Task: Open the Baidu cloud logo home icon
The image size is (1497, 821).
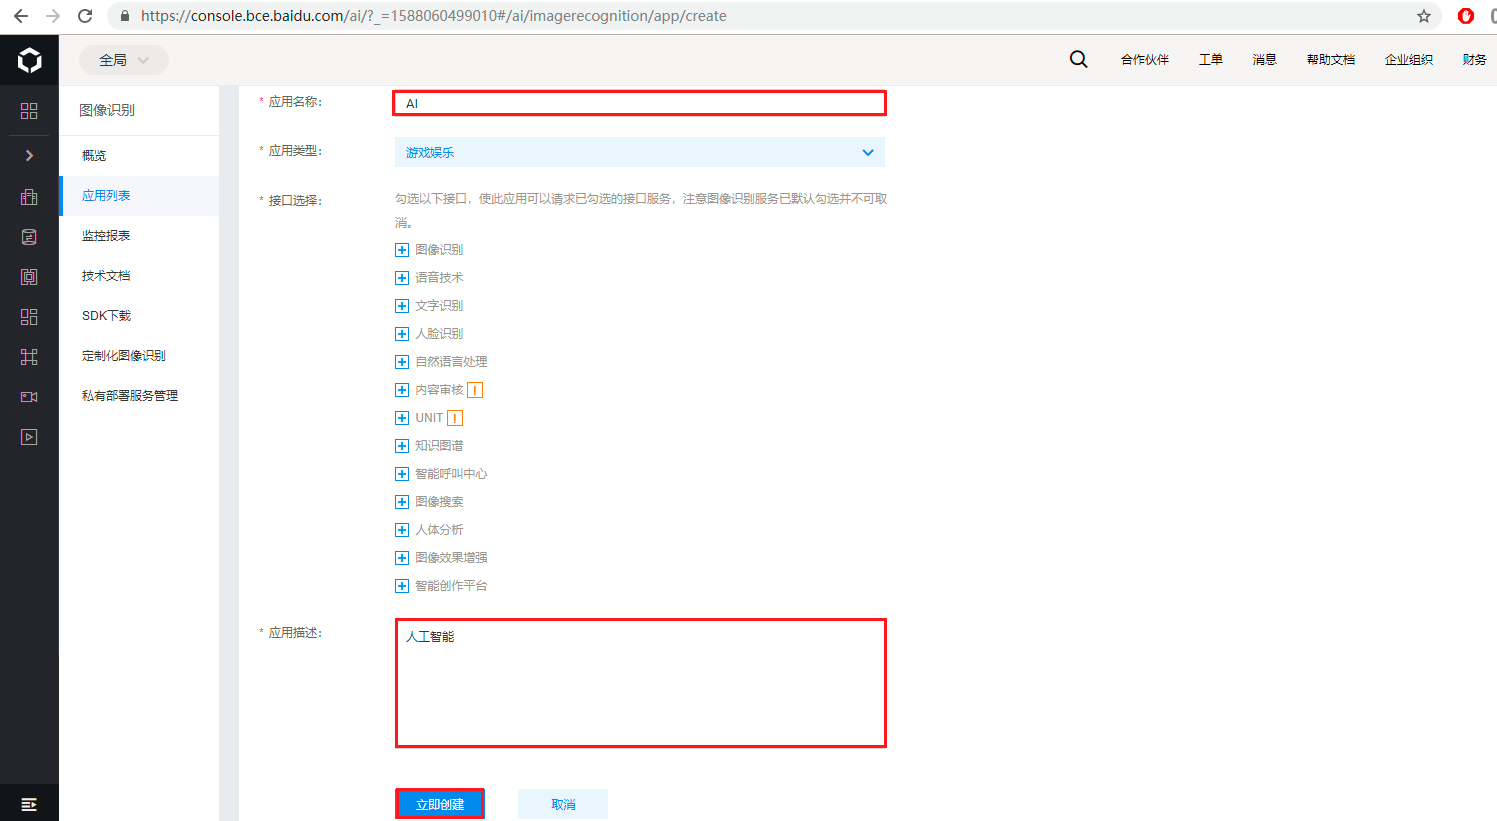Action: pyautogui.click(x=30, y=60)
